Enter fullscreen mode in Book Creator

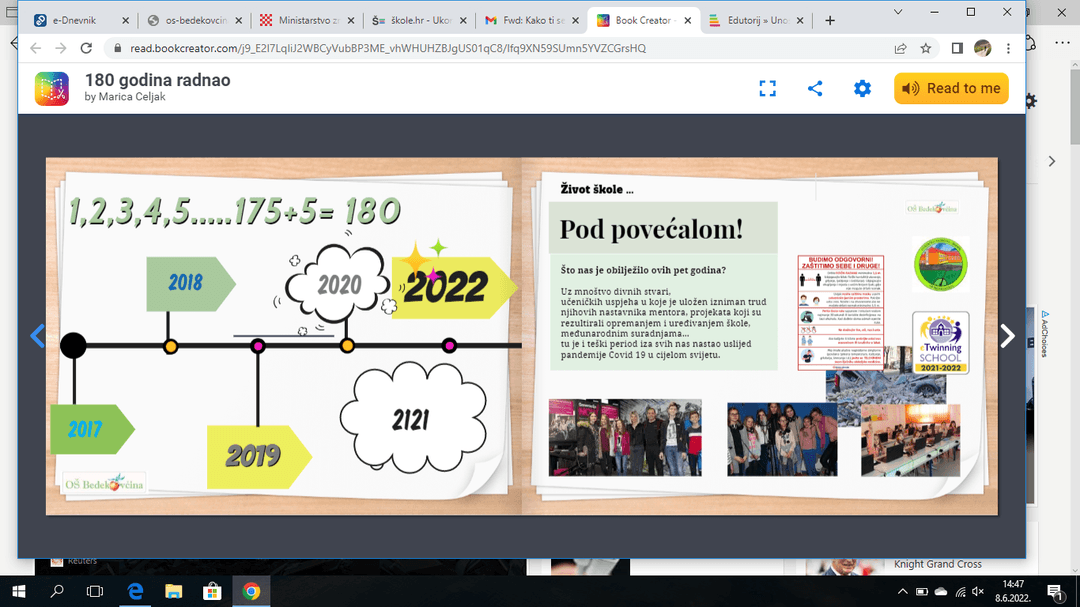[767, 88]
